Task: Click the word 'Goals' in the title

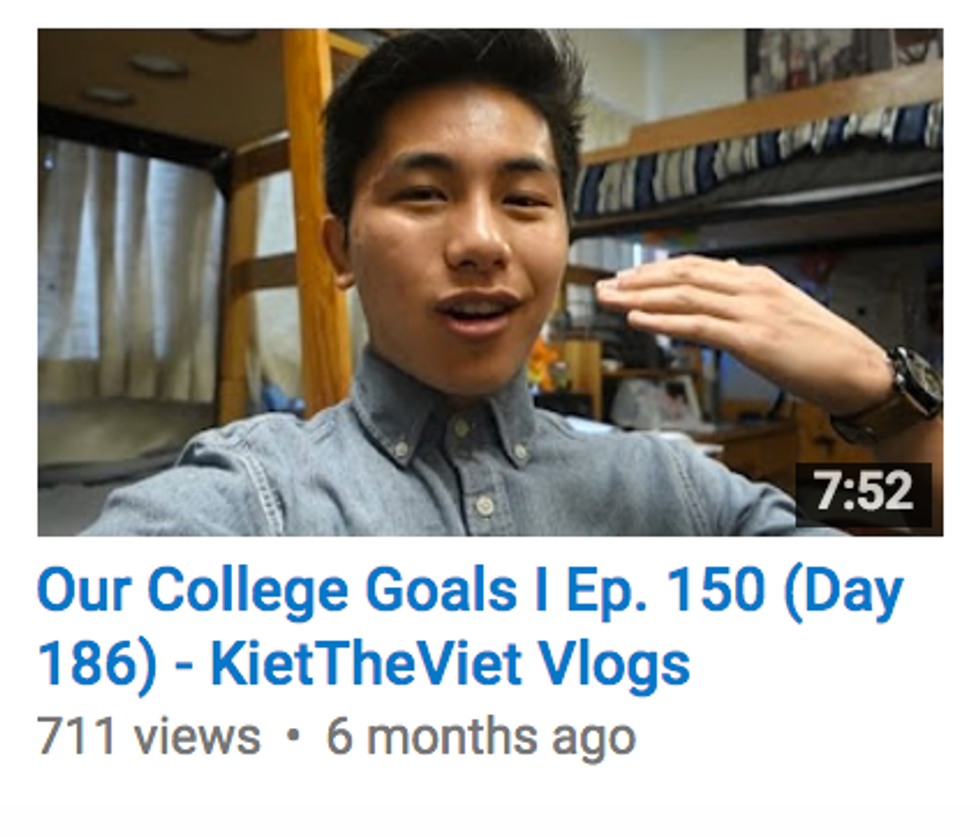Action: 441,591
